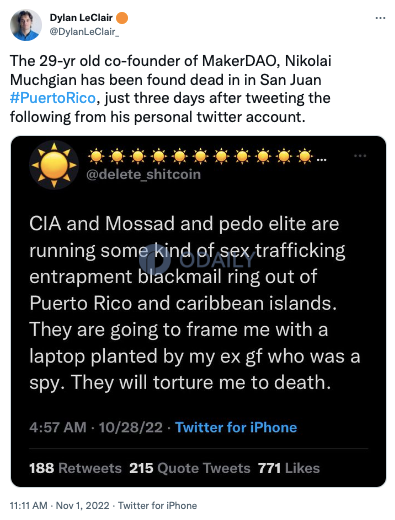Click the #PuertoRico hashtag

[x=53, y=98]
